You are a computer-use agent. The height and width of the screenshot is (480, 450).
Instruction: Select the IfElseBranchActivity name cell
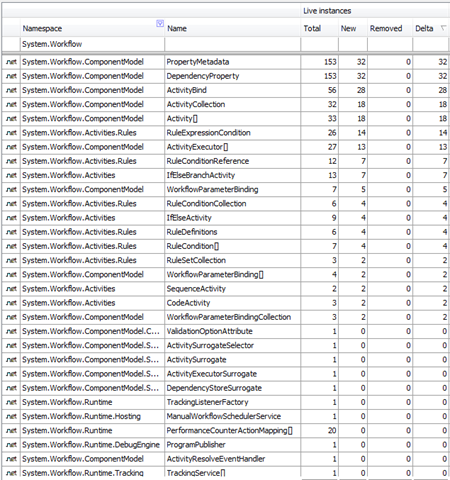(x=233, y=175)
